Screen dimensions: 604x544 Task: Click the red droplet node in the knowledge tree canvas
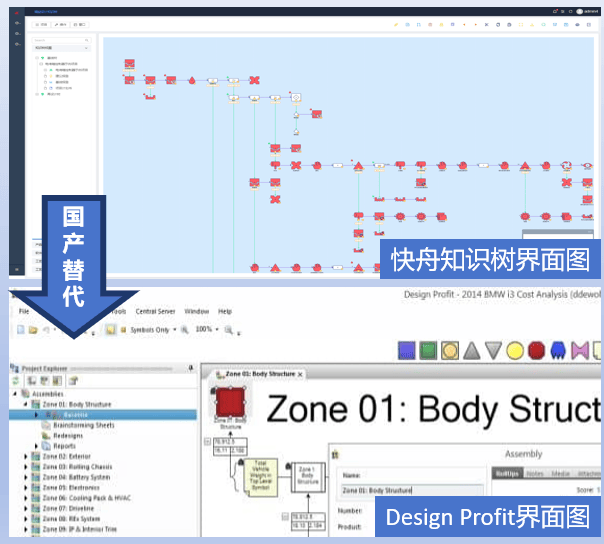(191, 80)
